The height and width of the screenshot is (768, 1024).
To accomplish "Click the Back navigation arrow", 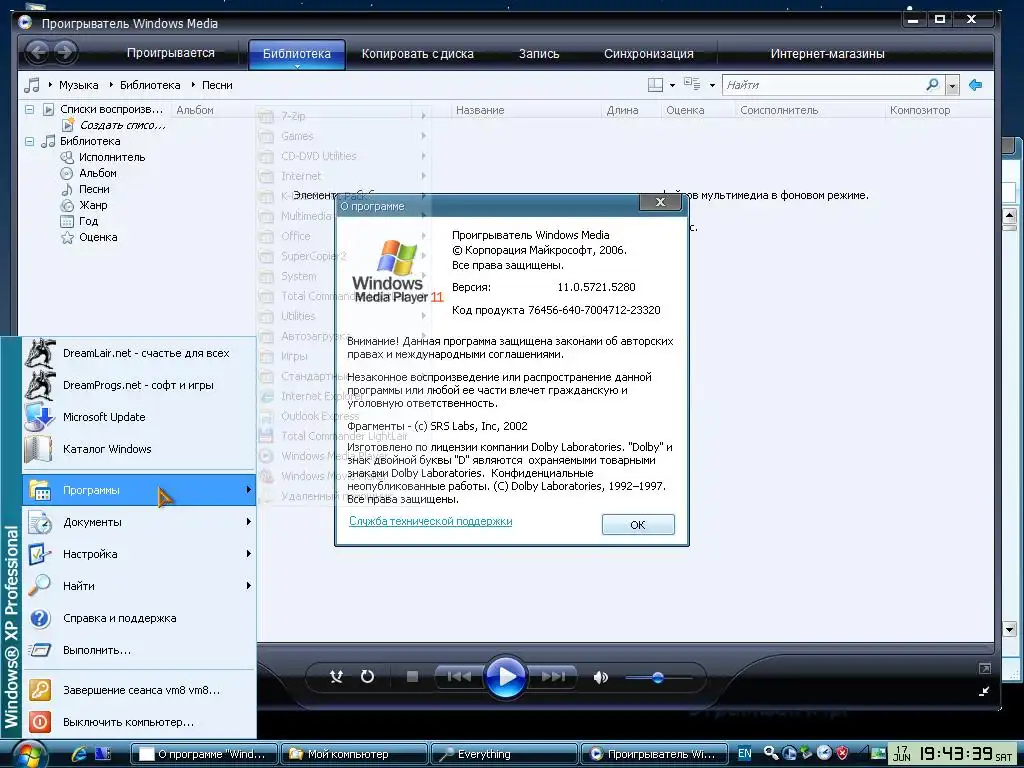I will pos(38,52).
